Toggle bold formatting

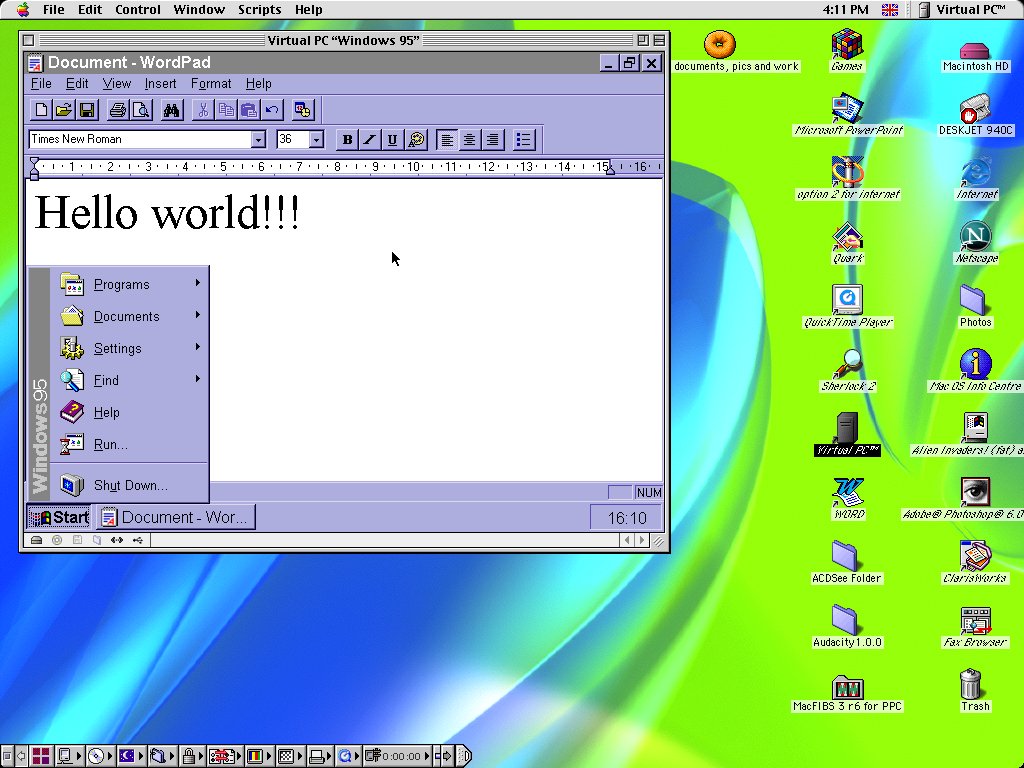pos(347,139)
